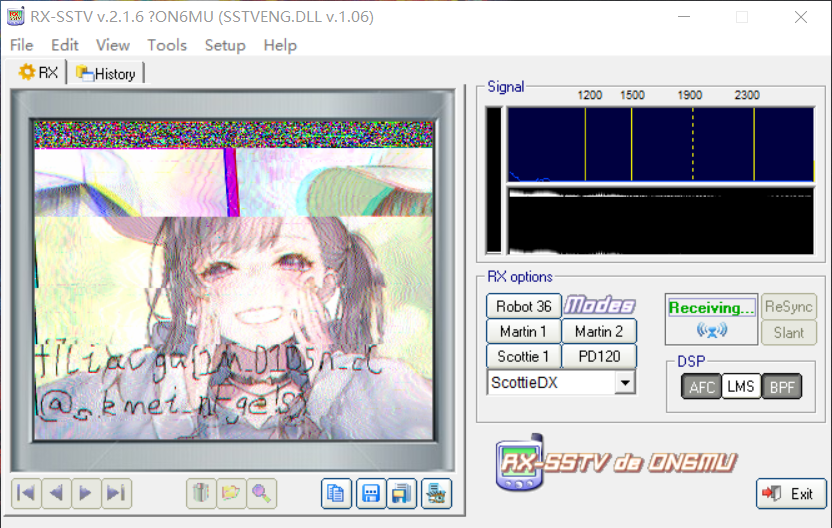Click the Modes logo graphic
The height and width of the screenshot is (528, 832).
(600, 305)
